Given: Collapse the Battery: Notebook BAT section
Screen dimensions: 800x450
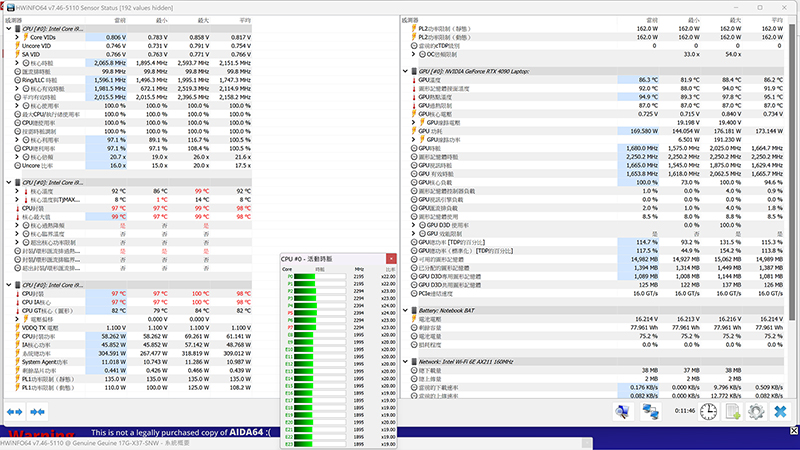Looking at the screenshot, I should pyautogui.click(x=405, y=310).
